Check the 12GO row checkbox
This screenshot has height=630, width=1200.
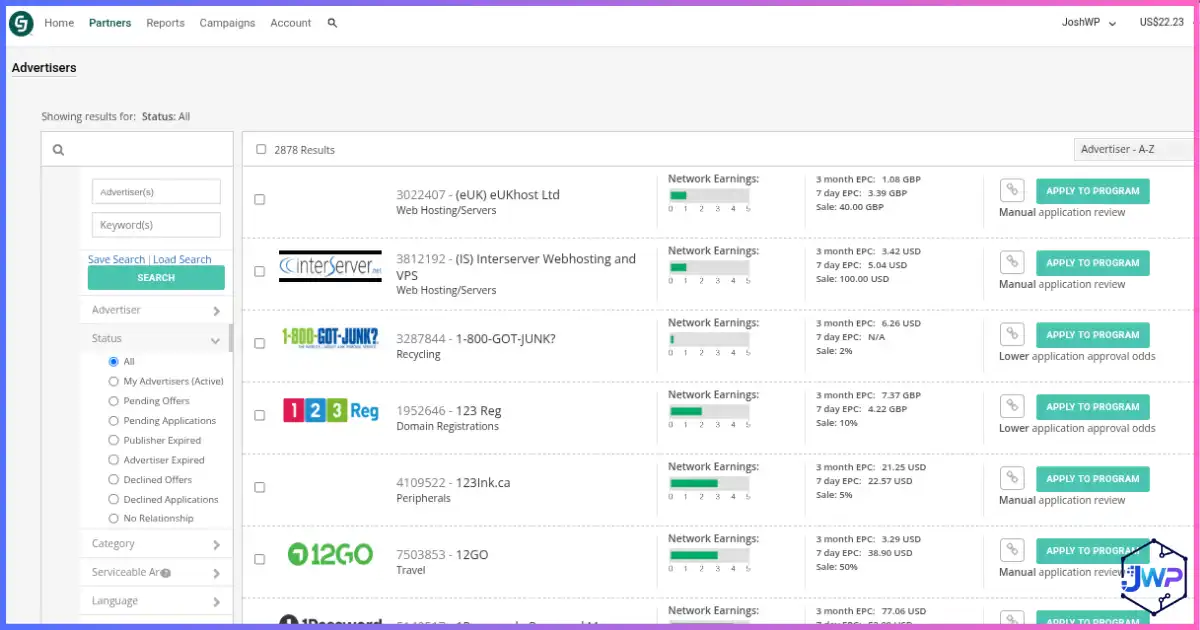(x=259, y=559)
